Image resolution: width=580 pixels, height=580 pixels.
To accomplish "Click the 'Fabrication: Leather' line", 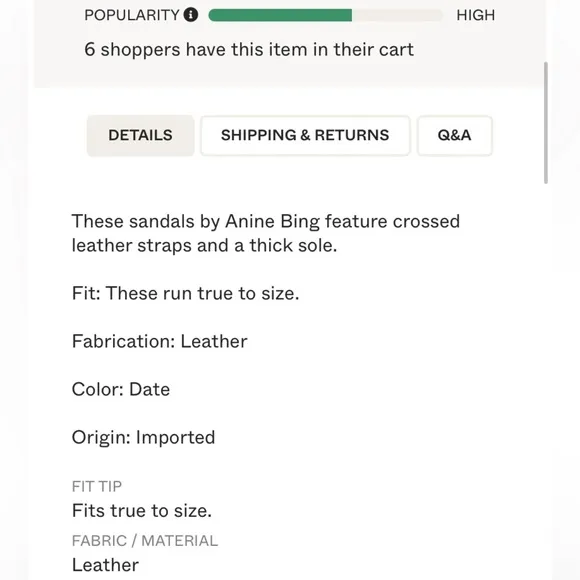I will pos(159,341).
